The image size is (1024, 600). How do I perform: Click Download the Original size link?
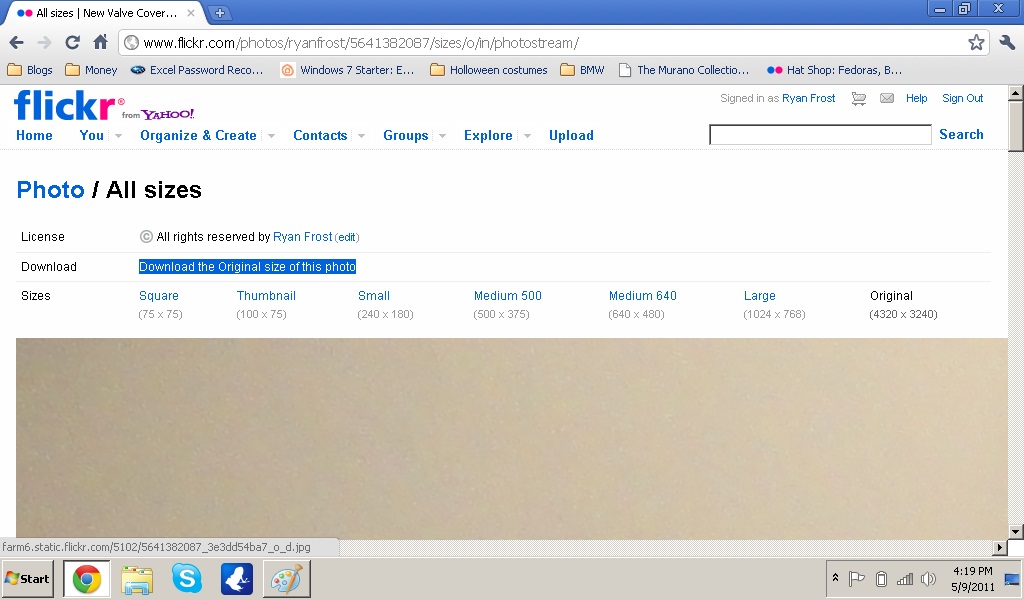point(247,267)
